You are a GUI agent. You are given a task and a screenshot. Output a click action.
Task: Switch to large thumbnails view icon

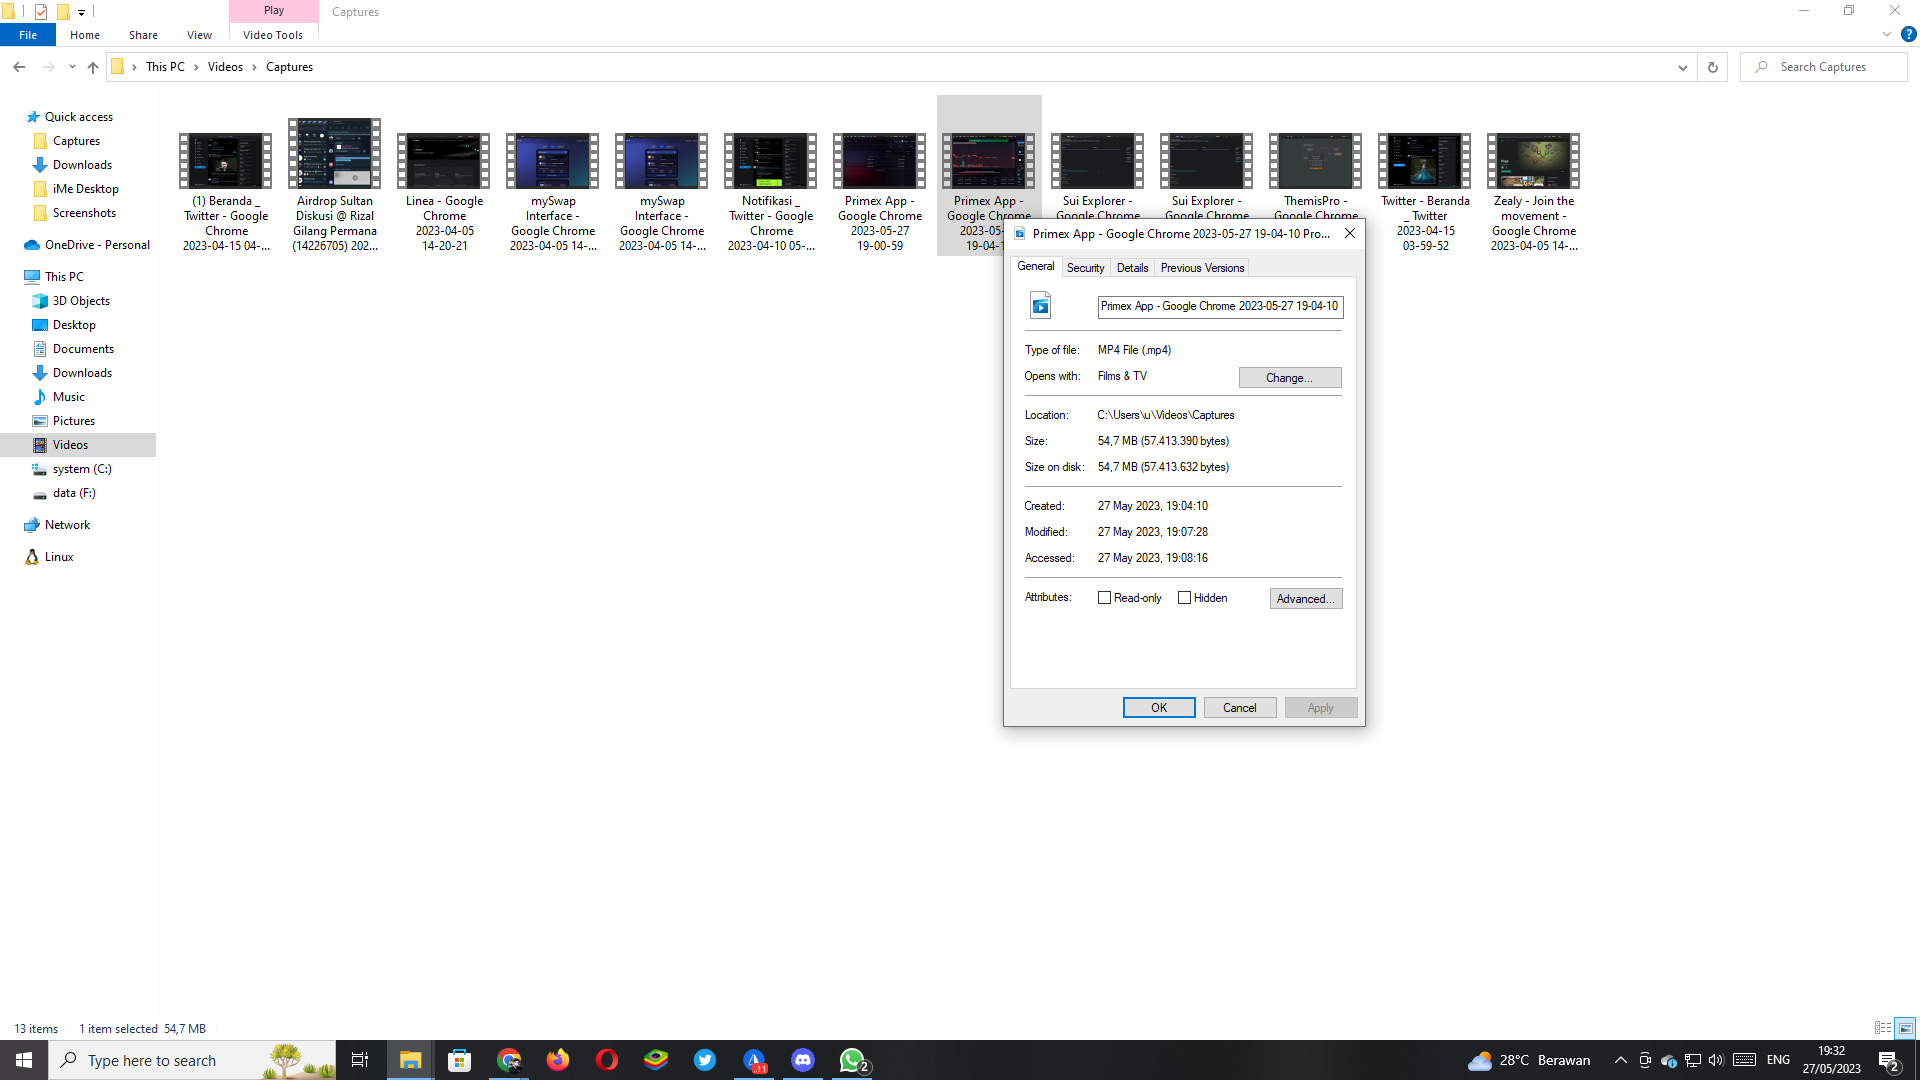click(1905, 1028)
